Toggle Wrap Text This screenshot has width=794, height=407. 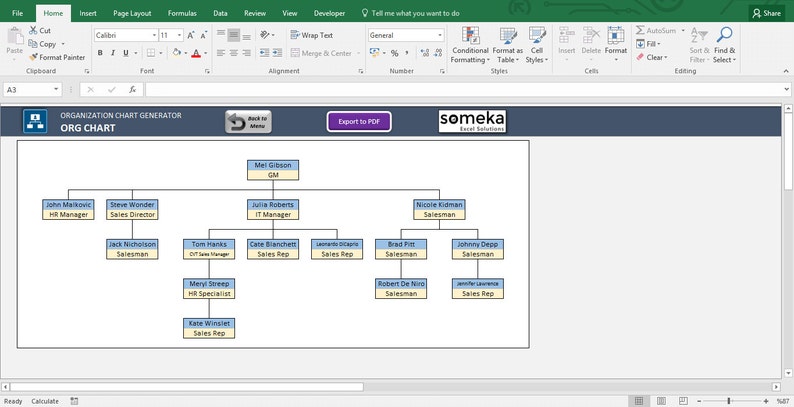[312, 35]
